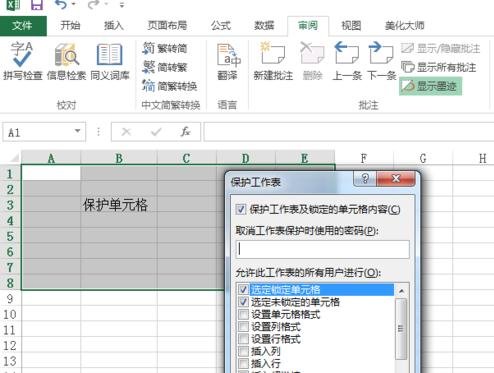Click the formula bar cancel X icon

(x=126, y=132)
